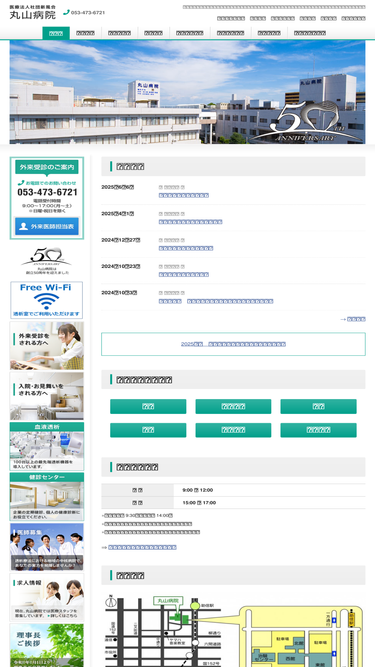Click the 9:00 ~ 12:00 hours cell
The width and height of the screenshot is (375, 667).
coord(270,490)
